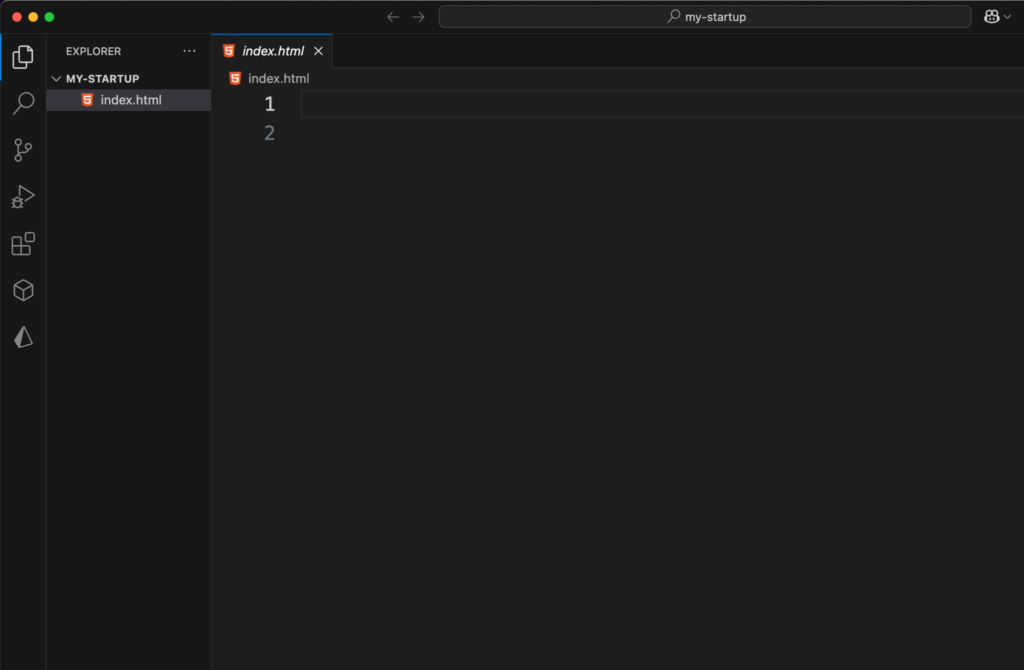The height and width of the screenshot is (670, 1024).
Task: Open the Source Control view
Action: coord(23,150)
